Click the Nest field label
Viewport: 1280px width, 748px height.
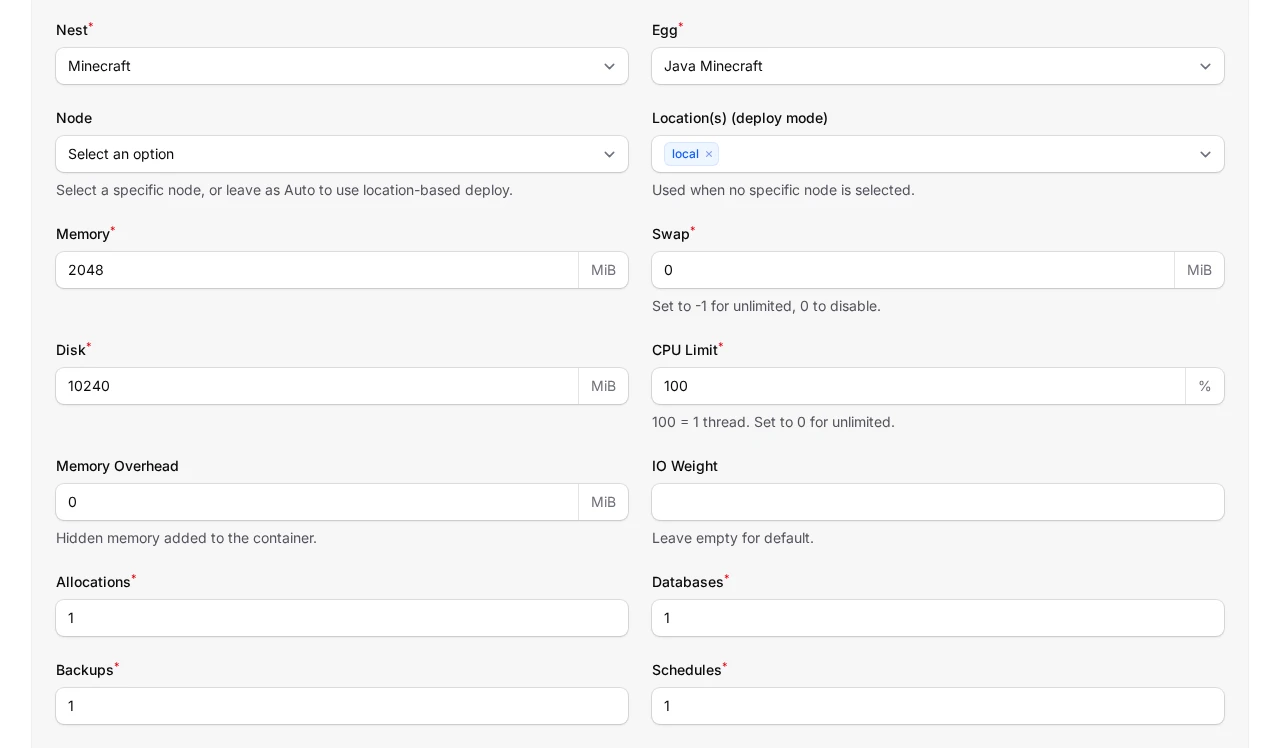(72, 30)
